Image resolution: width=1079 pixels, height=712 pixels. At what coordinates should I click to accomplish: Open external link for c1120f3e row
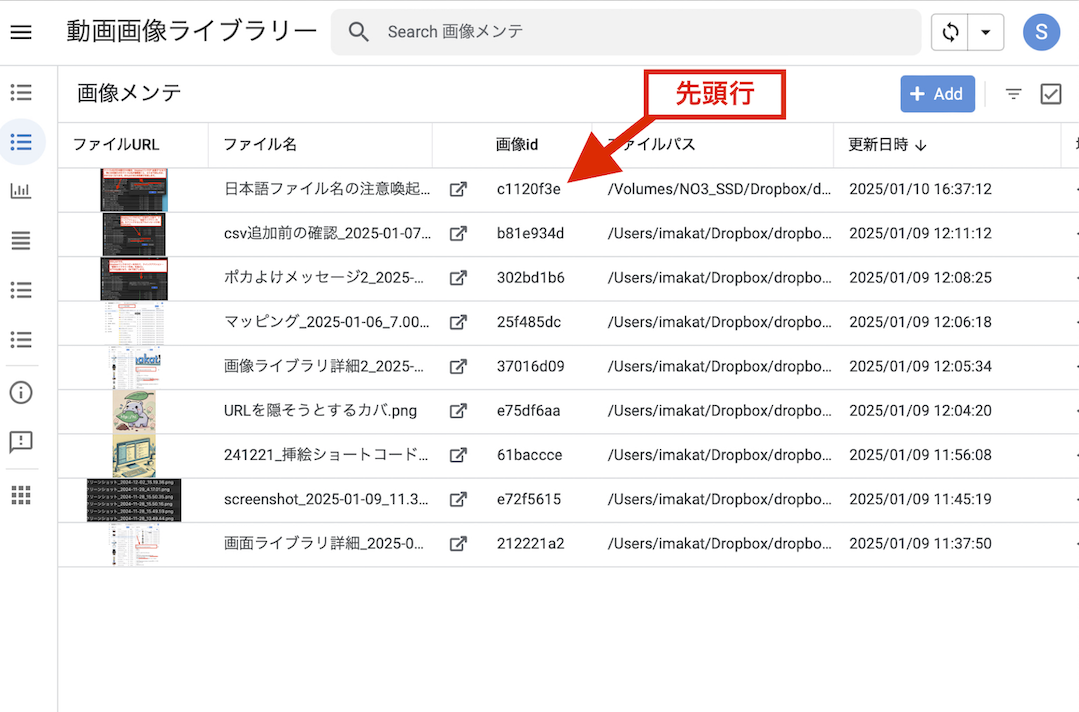[458, 189]
